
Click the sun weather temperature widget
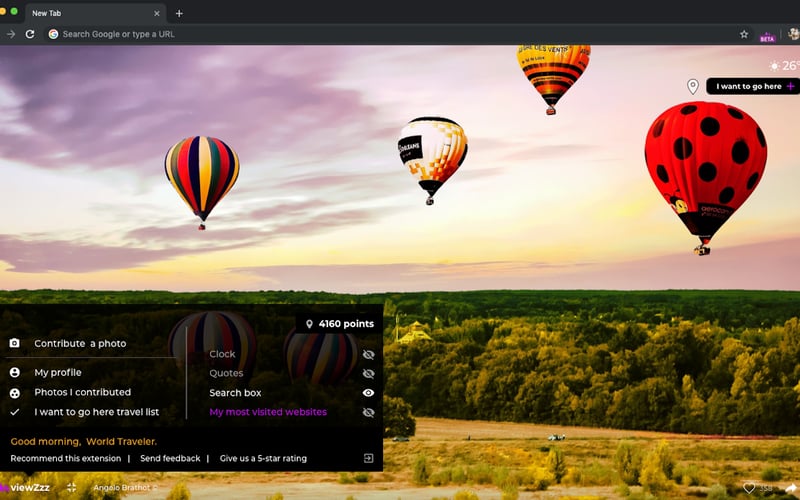785,66
